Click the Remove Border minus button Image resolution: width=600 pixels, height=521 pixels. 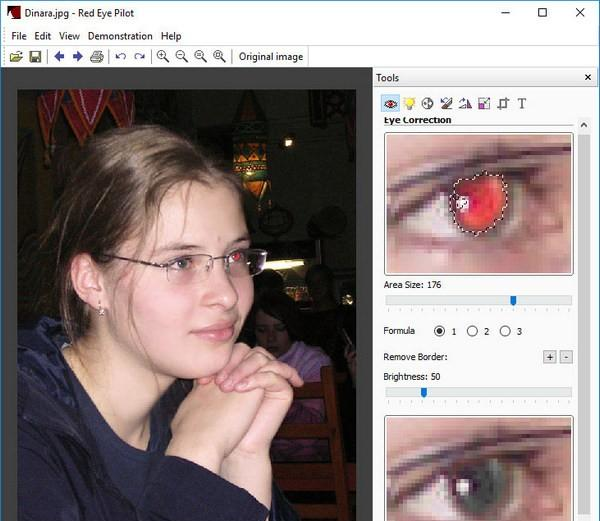[566, 357]
